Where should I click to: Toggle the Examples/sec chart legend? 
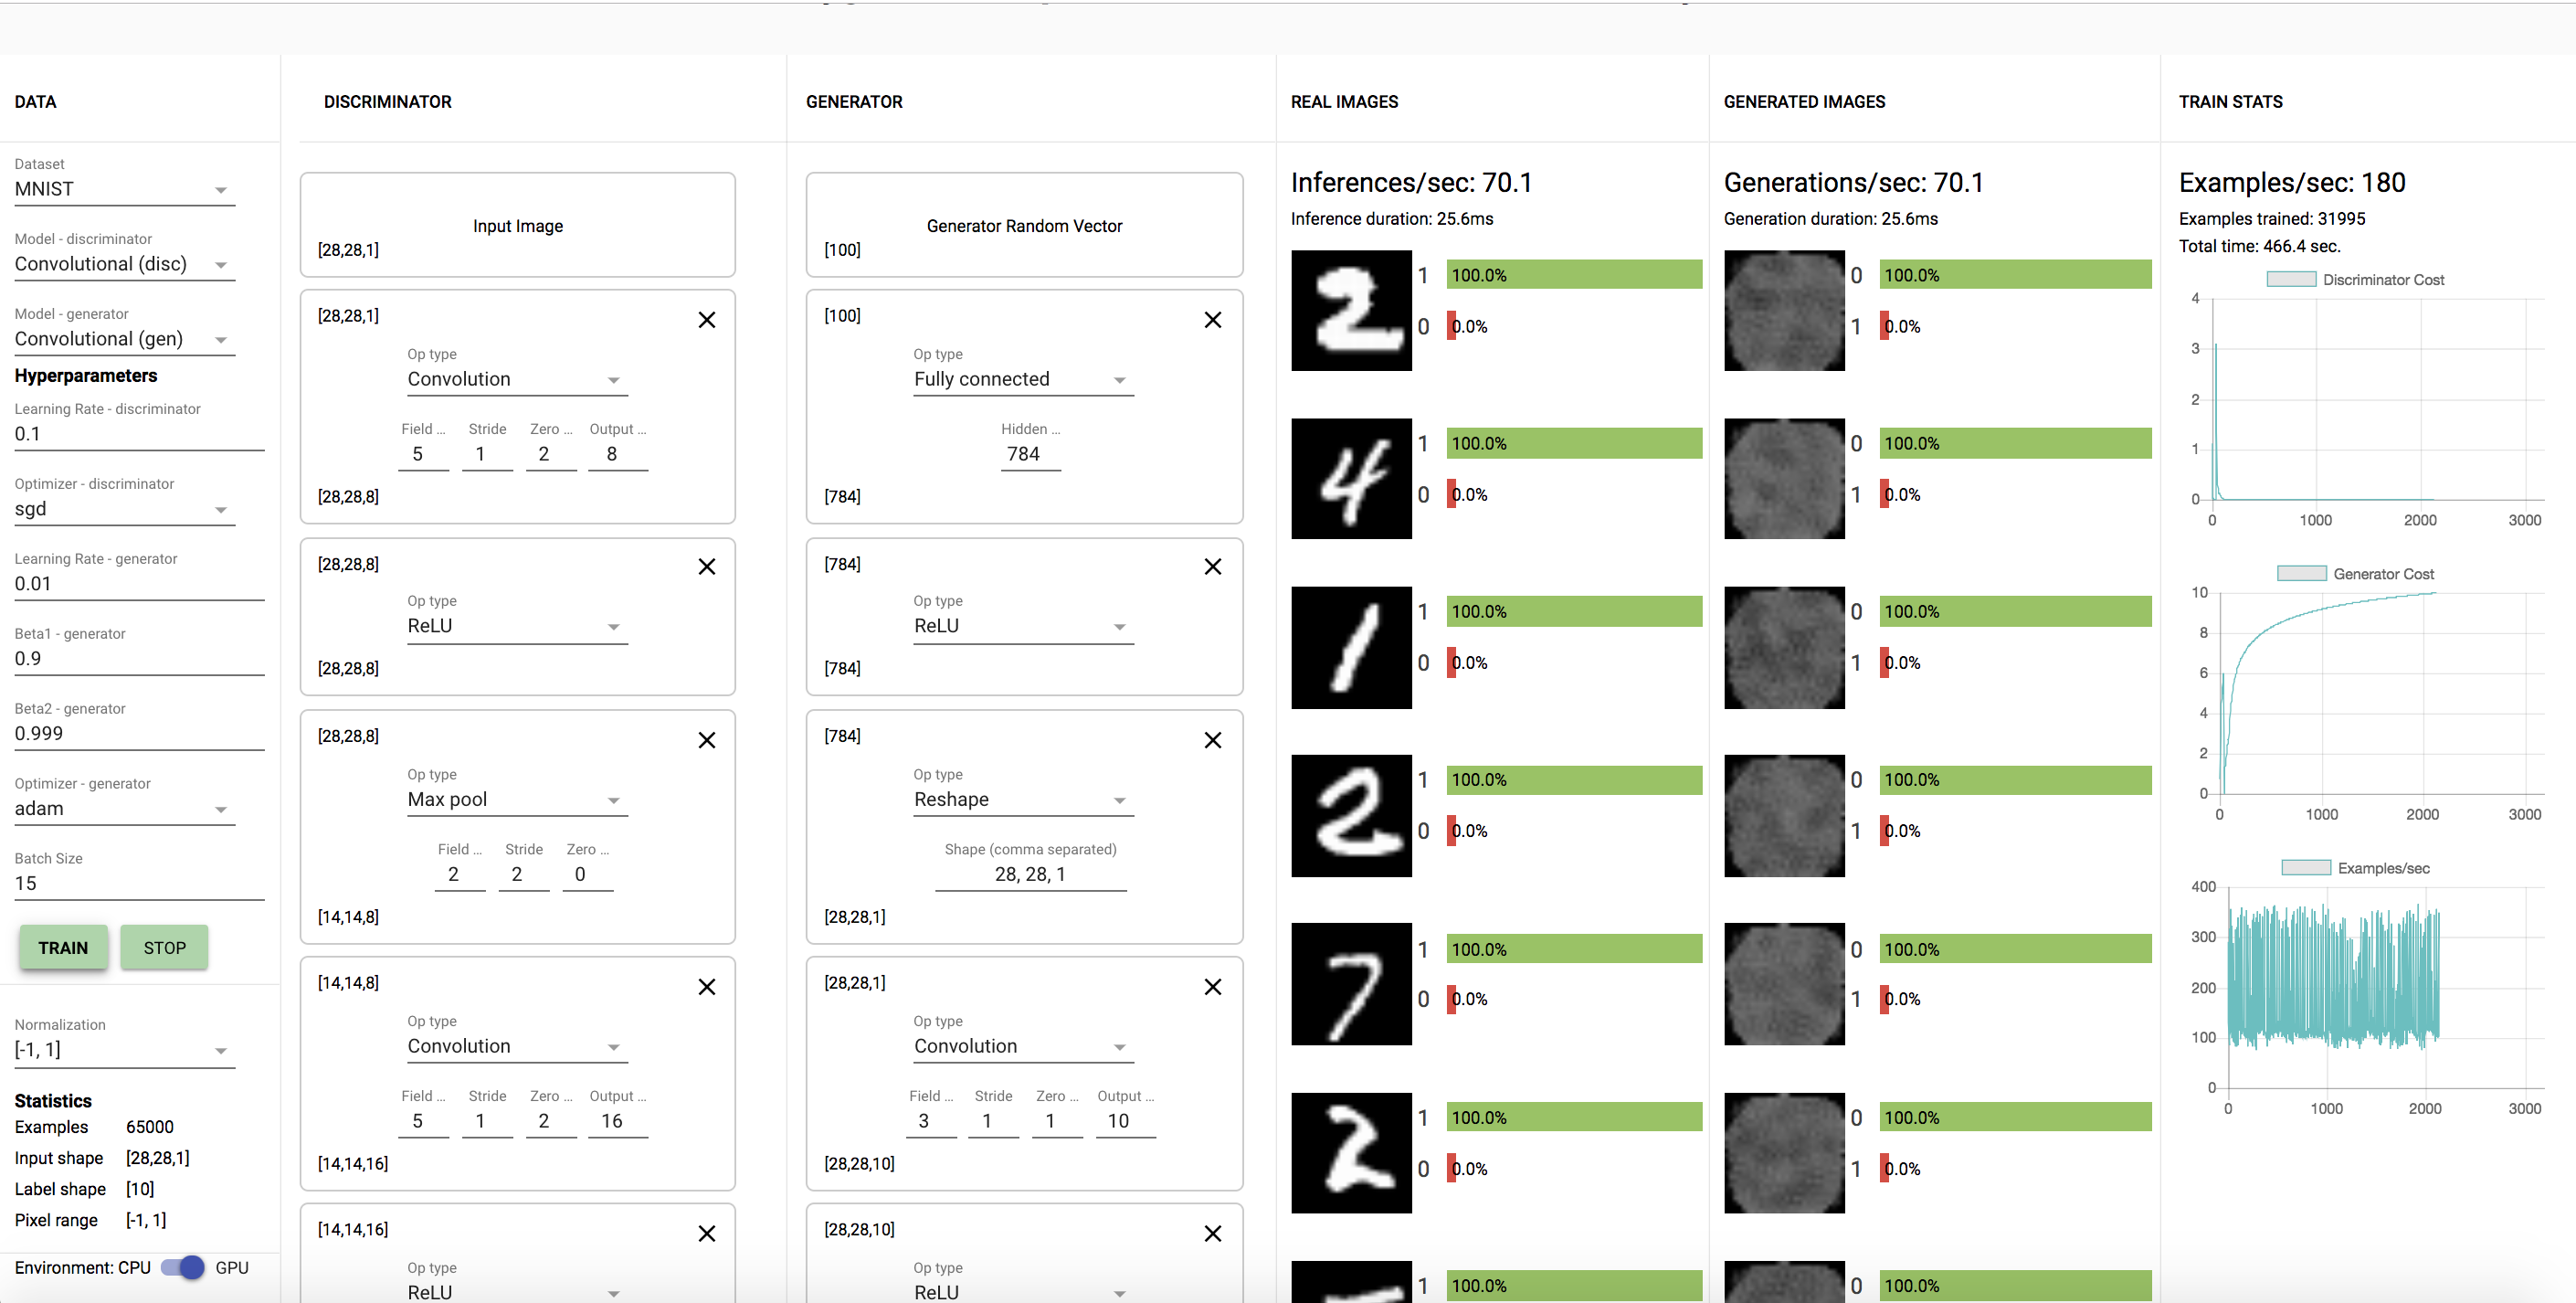click(2355, 868)
